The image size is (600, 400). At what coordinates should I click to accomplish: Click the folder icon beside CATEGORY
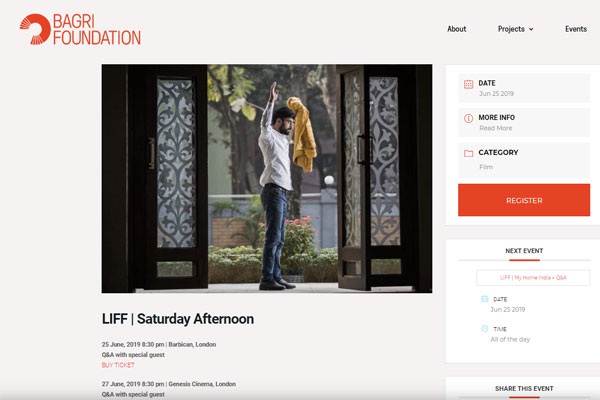click(468, 153)
